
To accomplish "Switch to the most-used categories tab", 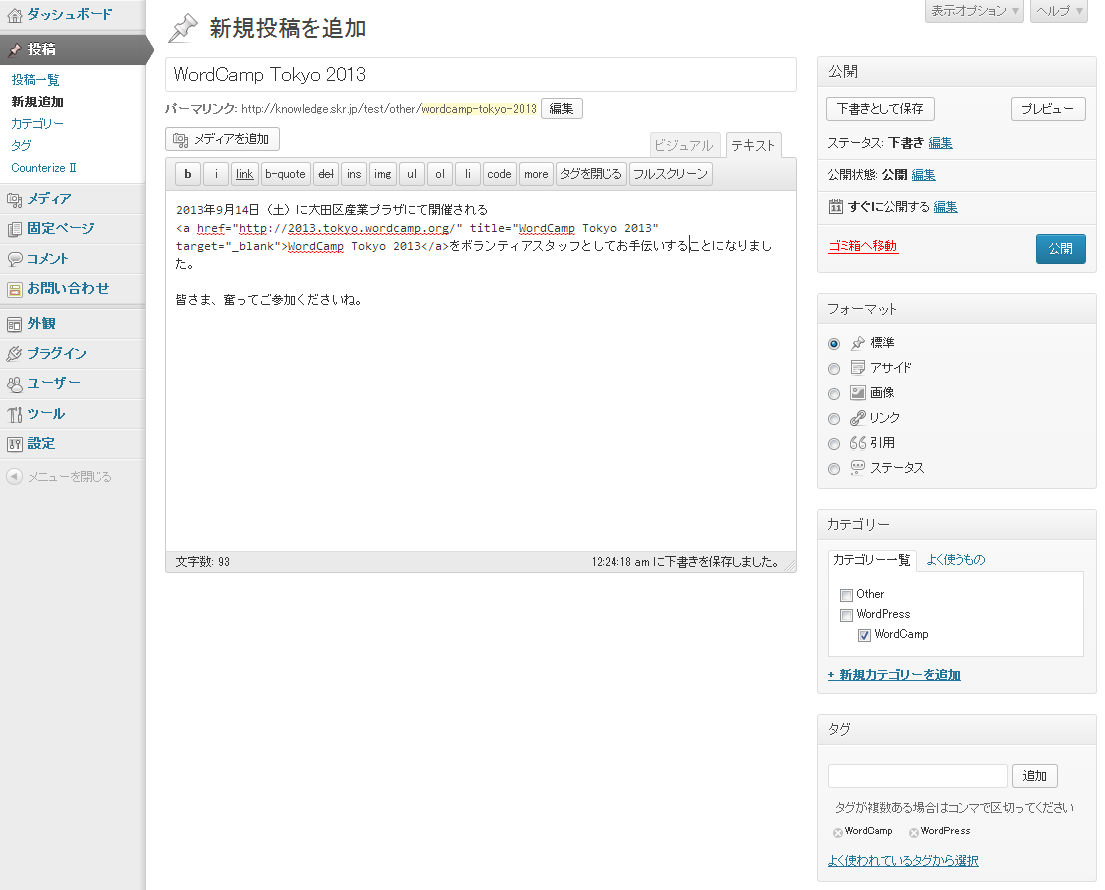I will pos(955,560).
